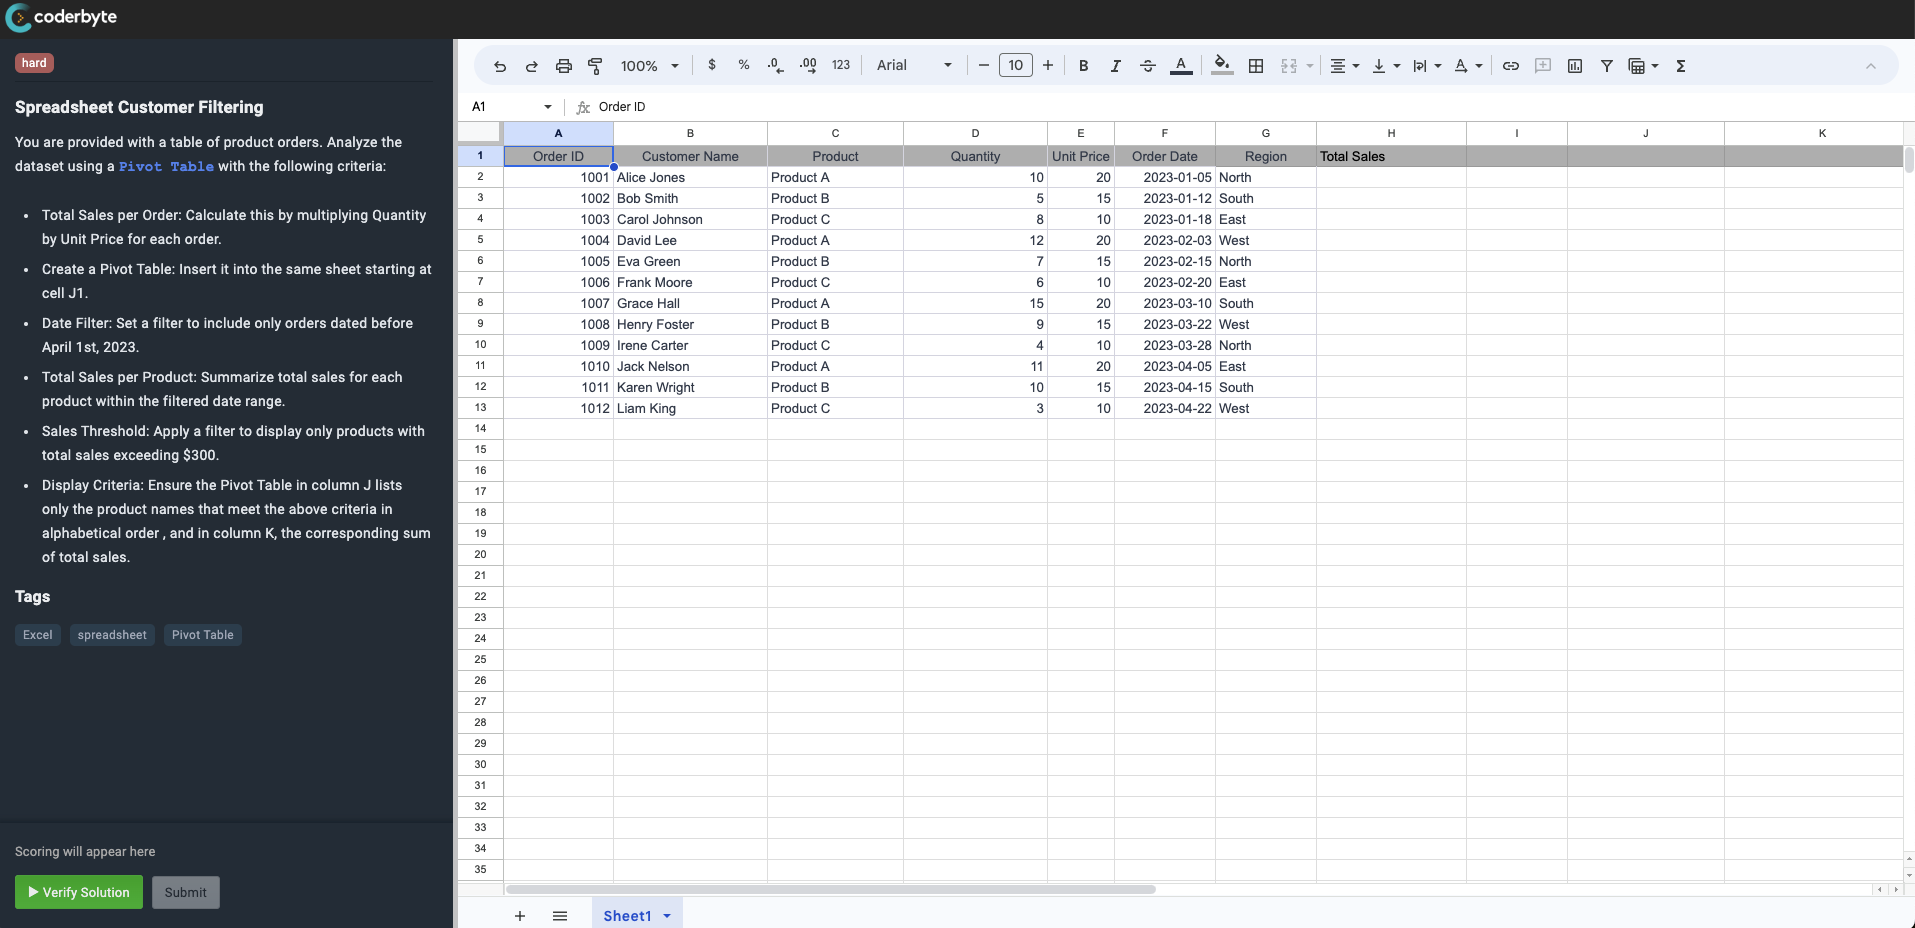Image resolution: width=1915 pixels, height=928 pixels.
Task: Open the Sheet1 tab menu
Action: coord(668,915)
